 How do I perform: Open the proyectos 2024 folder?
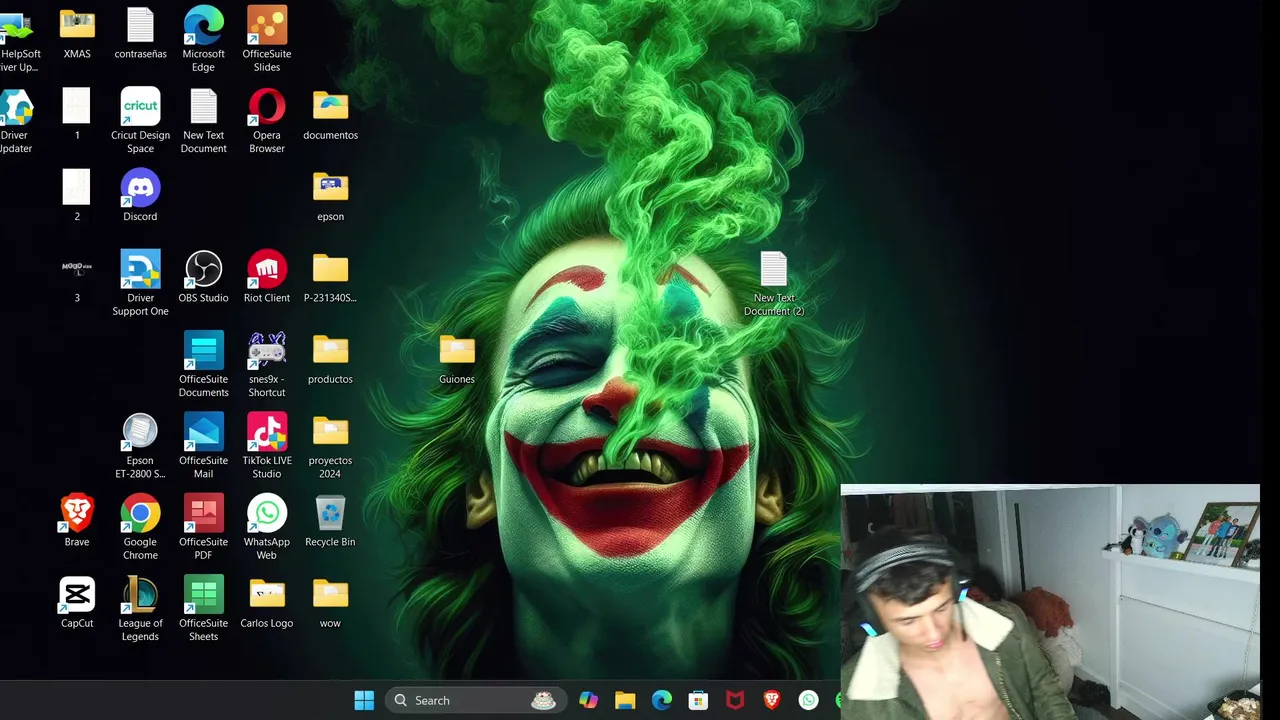point(330,446)
